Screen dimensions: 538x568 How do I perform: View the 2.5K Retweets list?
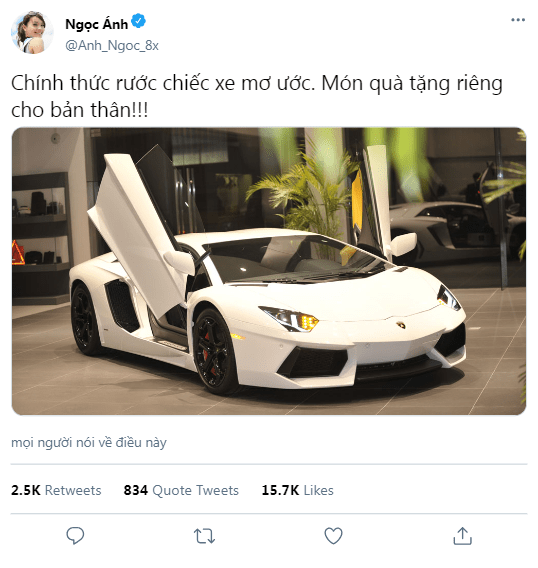[x=56, y=490]
